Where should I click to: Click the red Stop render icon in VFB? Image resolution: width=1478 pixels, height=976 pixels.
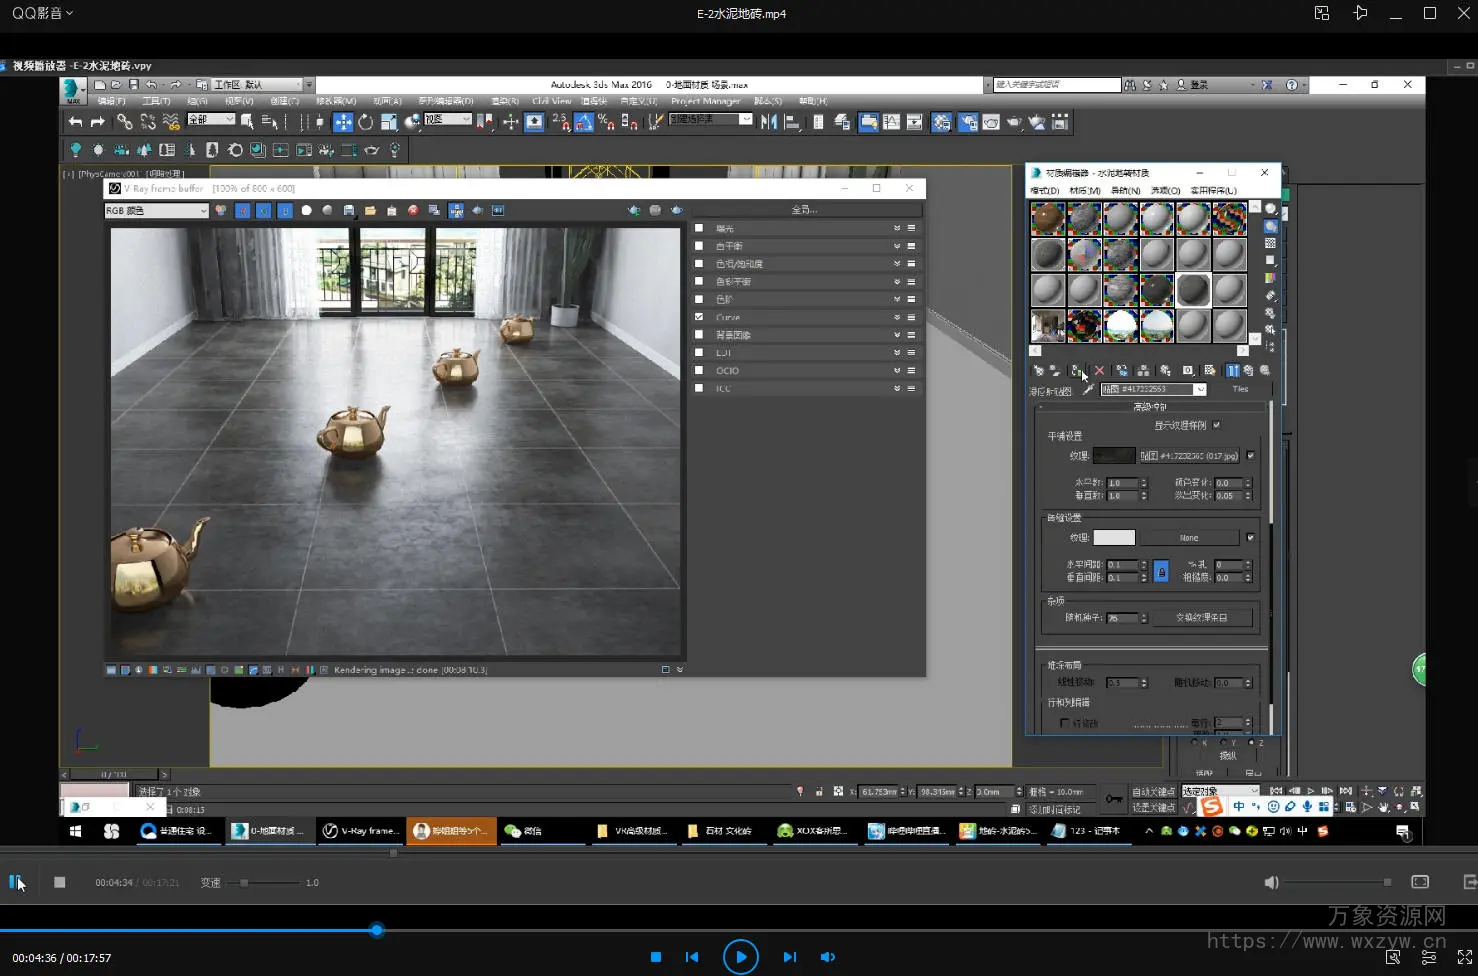(x=413, y=211)
